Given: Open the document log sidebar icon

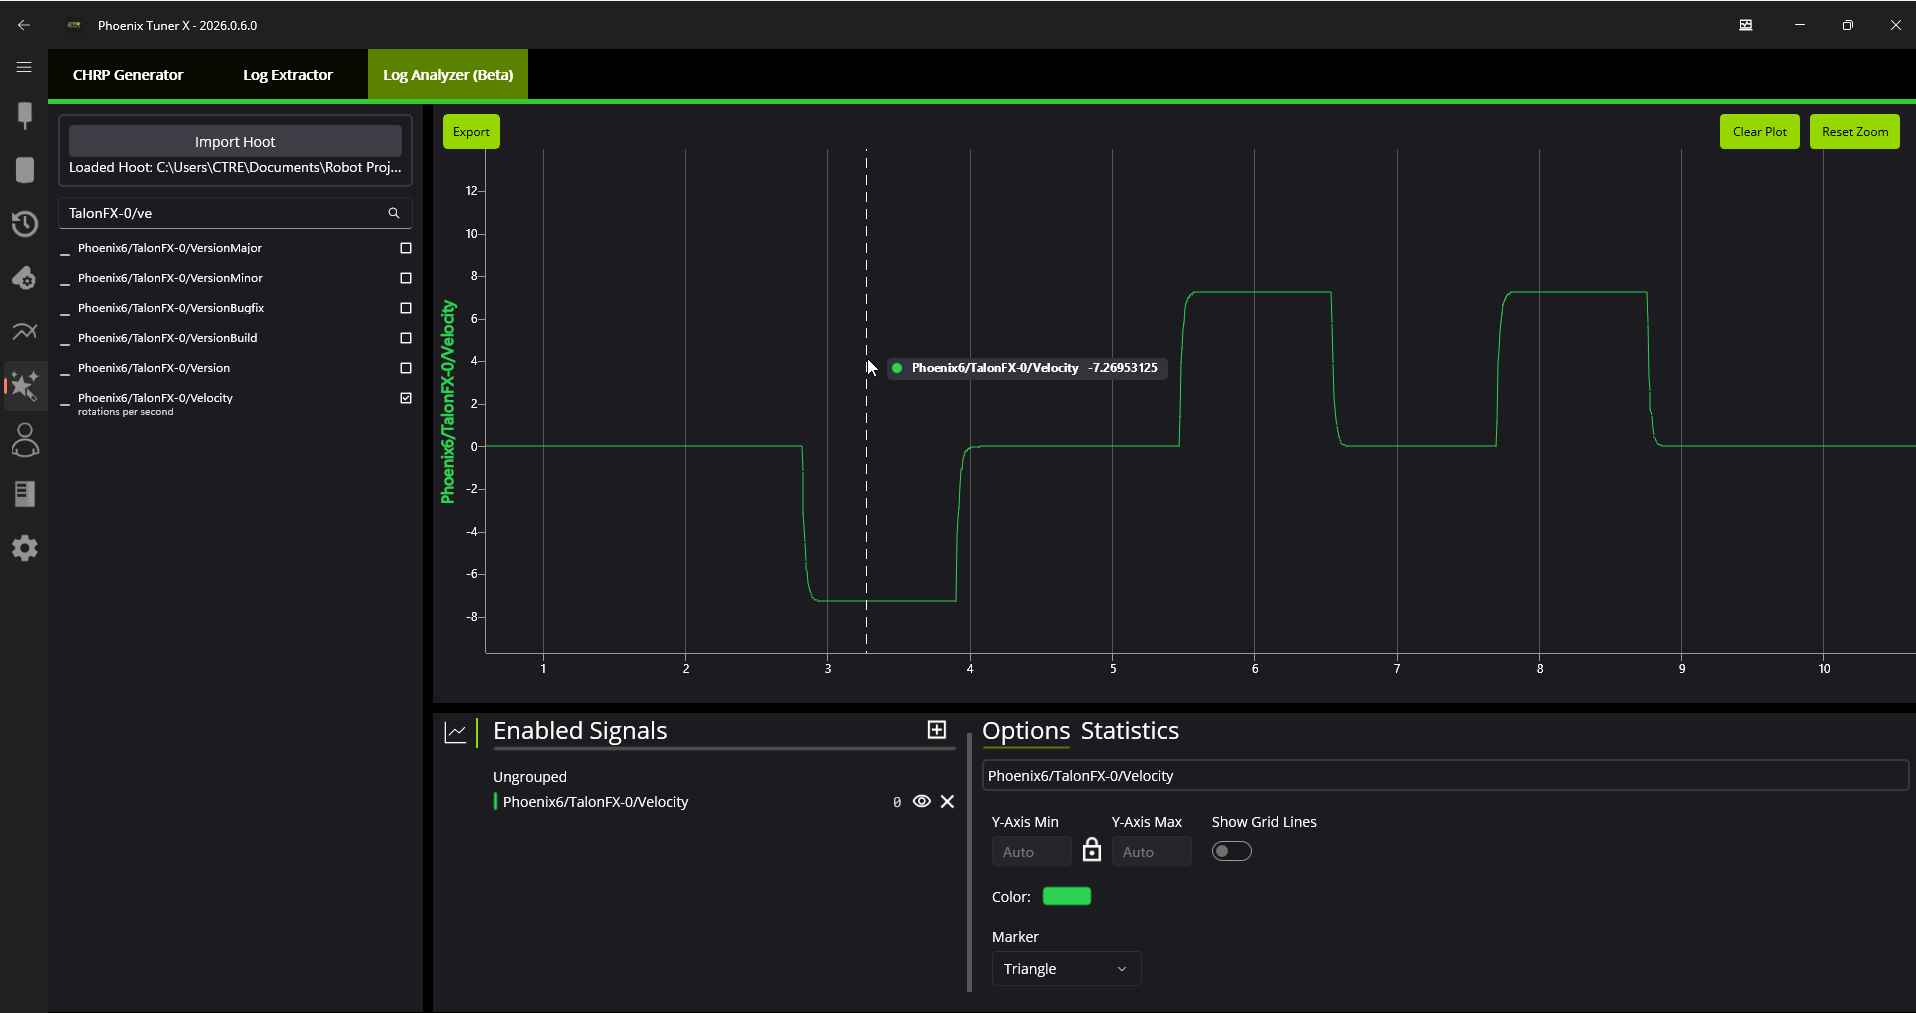Looking at the screenshot, I should [25, 494].
